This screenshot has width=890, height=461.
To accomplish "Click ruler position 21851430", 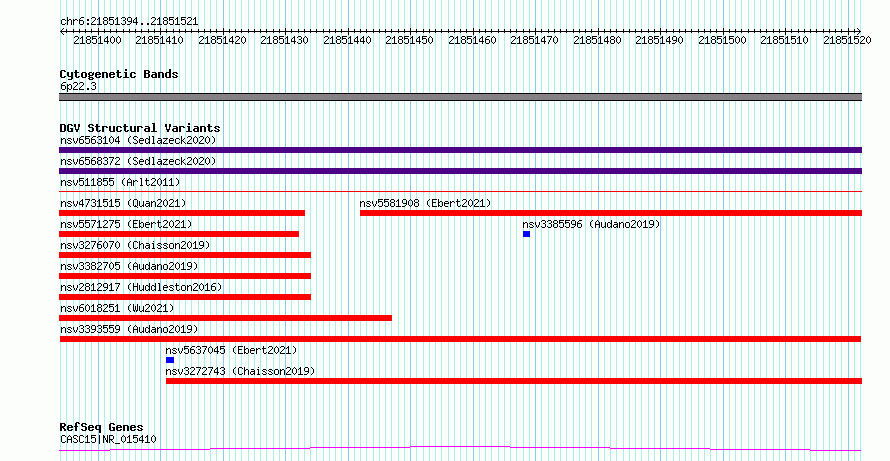I will coord(284,40).
